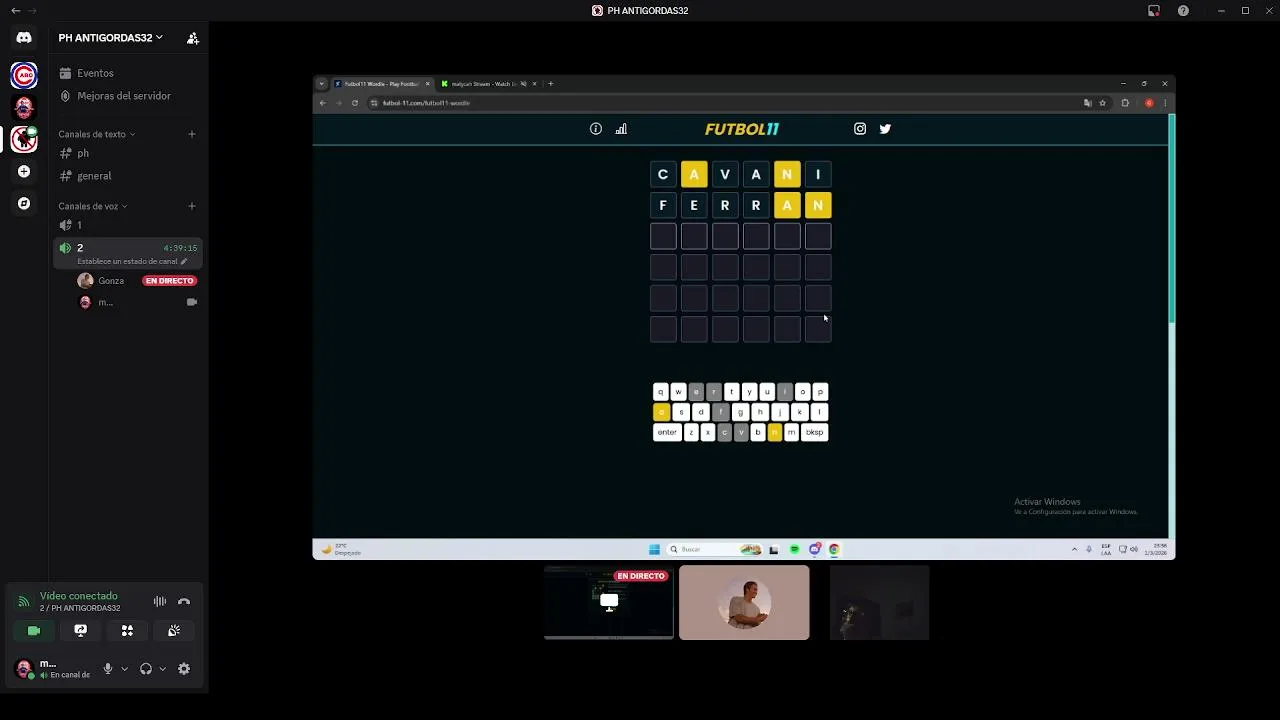Reload the page in streamed Chrome window

click(x=354, y=103)
